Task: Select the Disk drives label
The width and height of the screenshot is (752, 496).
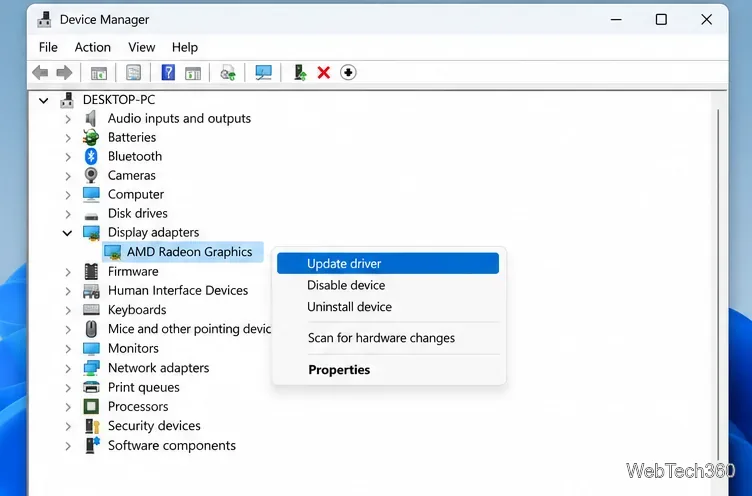Action: [137, 213]
